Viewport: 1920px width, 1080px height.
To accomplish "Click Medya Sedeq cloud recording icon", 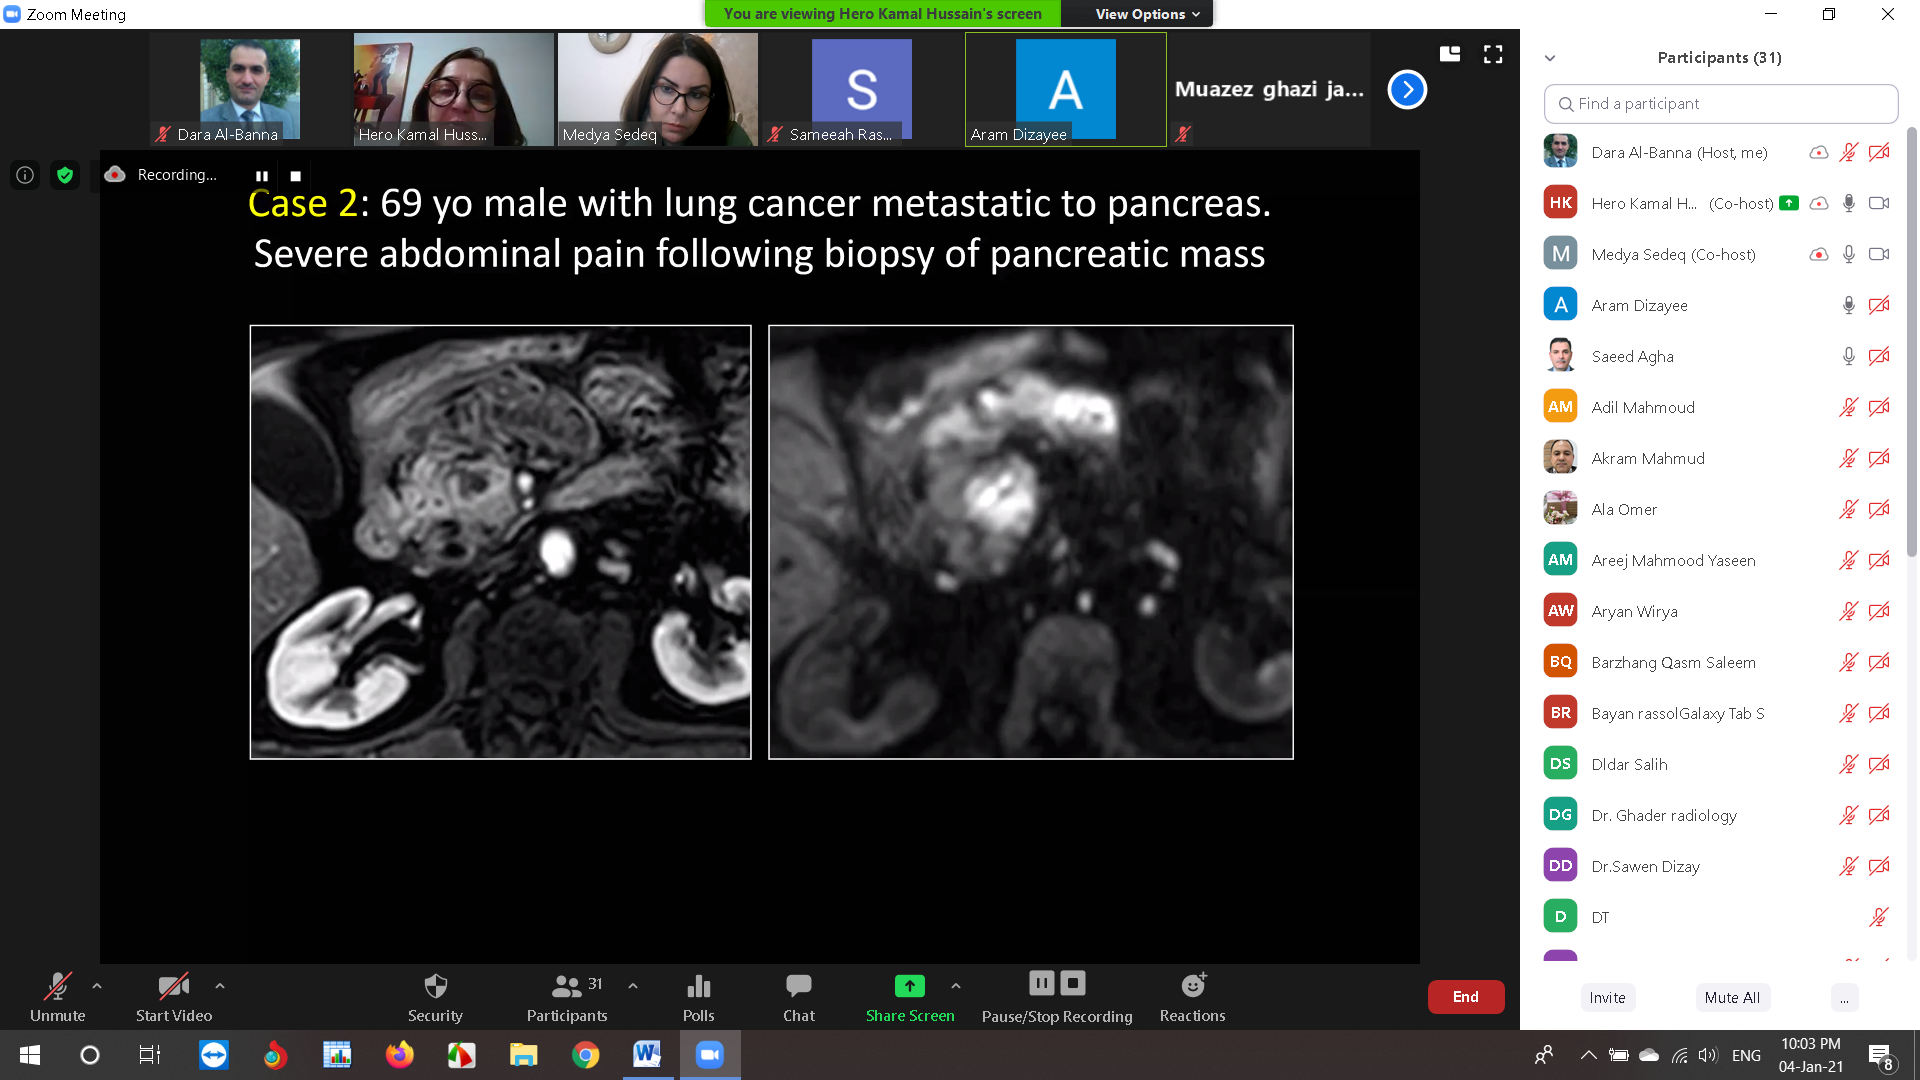I will tap(1819, 254).
